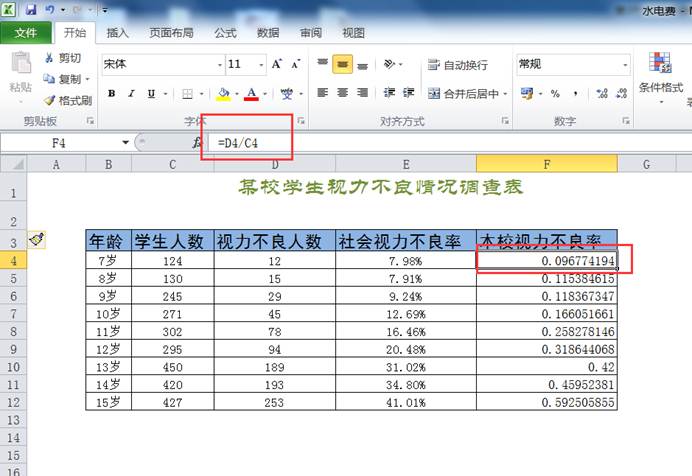Click the File (文件) button
Screen dimensions: 692x476
25,33
